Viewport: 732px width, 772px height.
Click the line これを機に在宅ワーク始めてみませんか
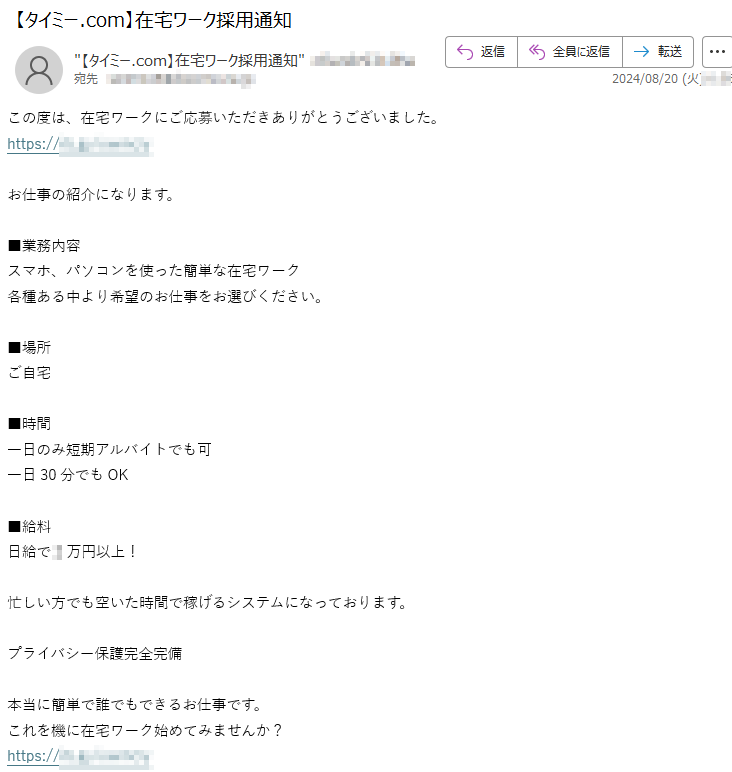(145, 730)
